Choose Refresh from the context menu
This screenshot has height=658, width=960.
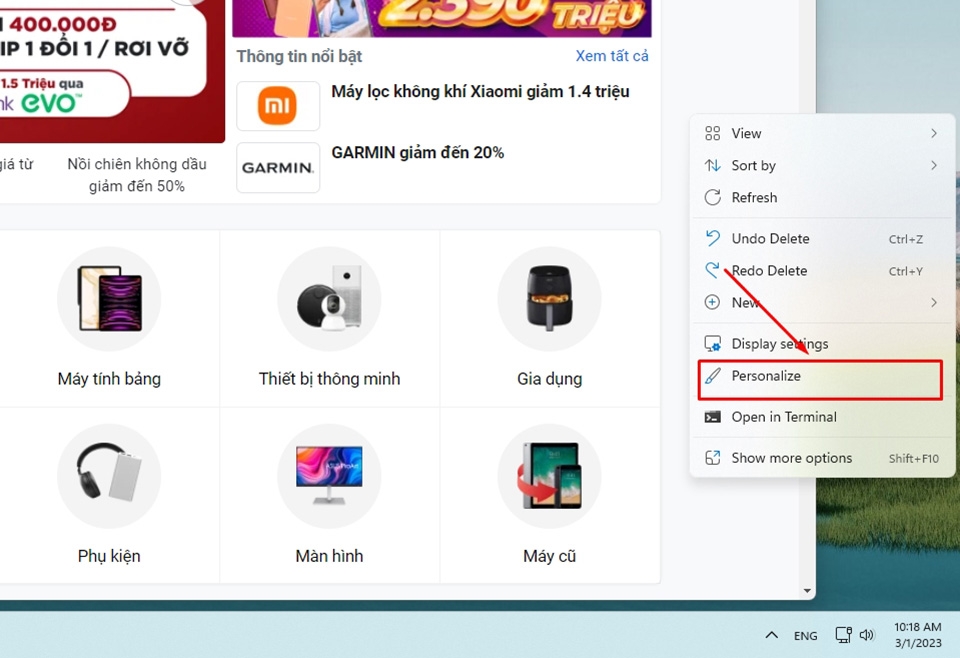pos(822,197)
